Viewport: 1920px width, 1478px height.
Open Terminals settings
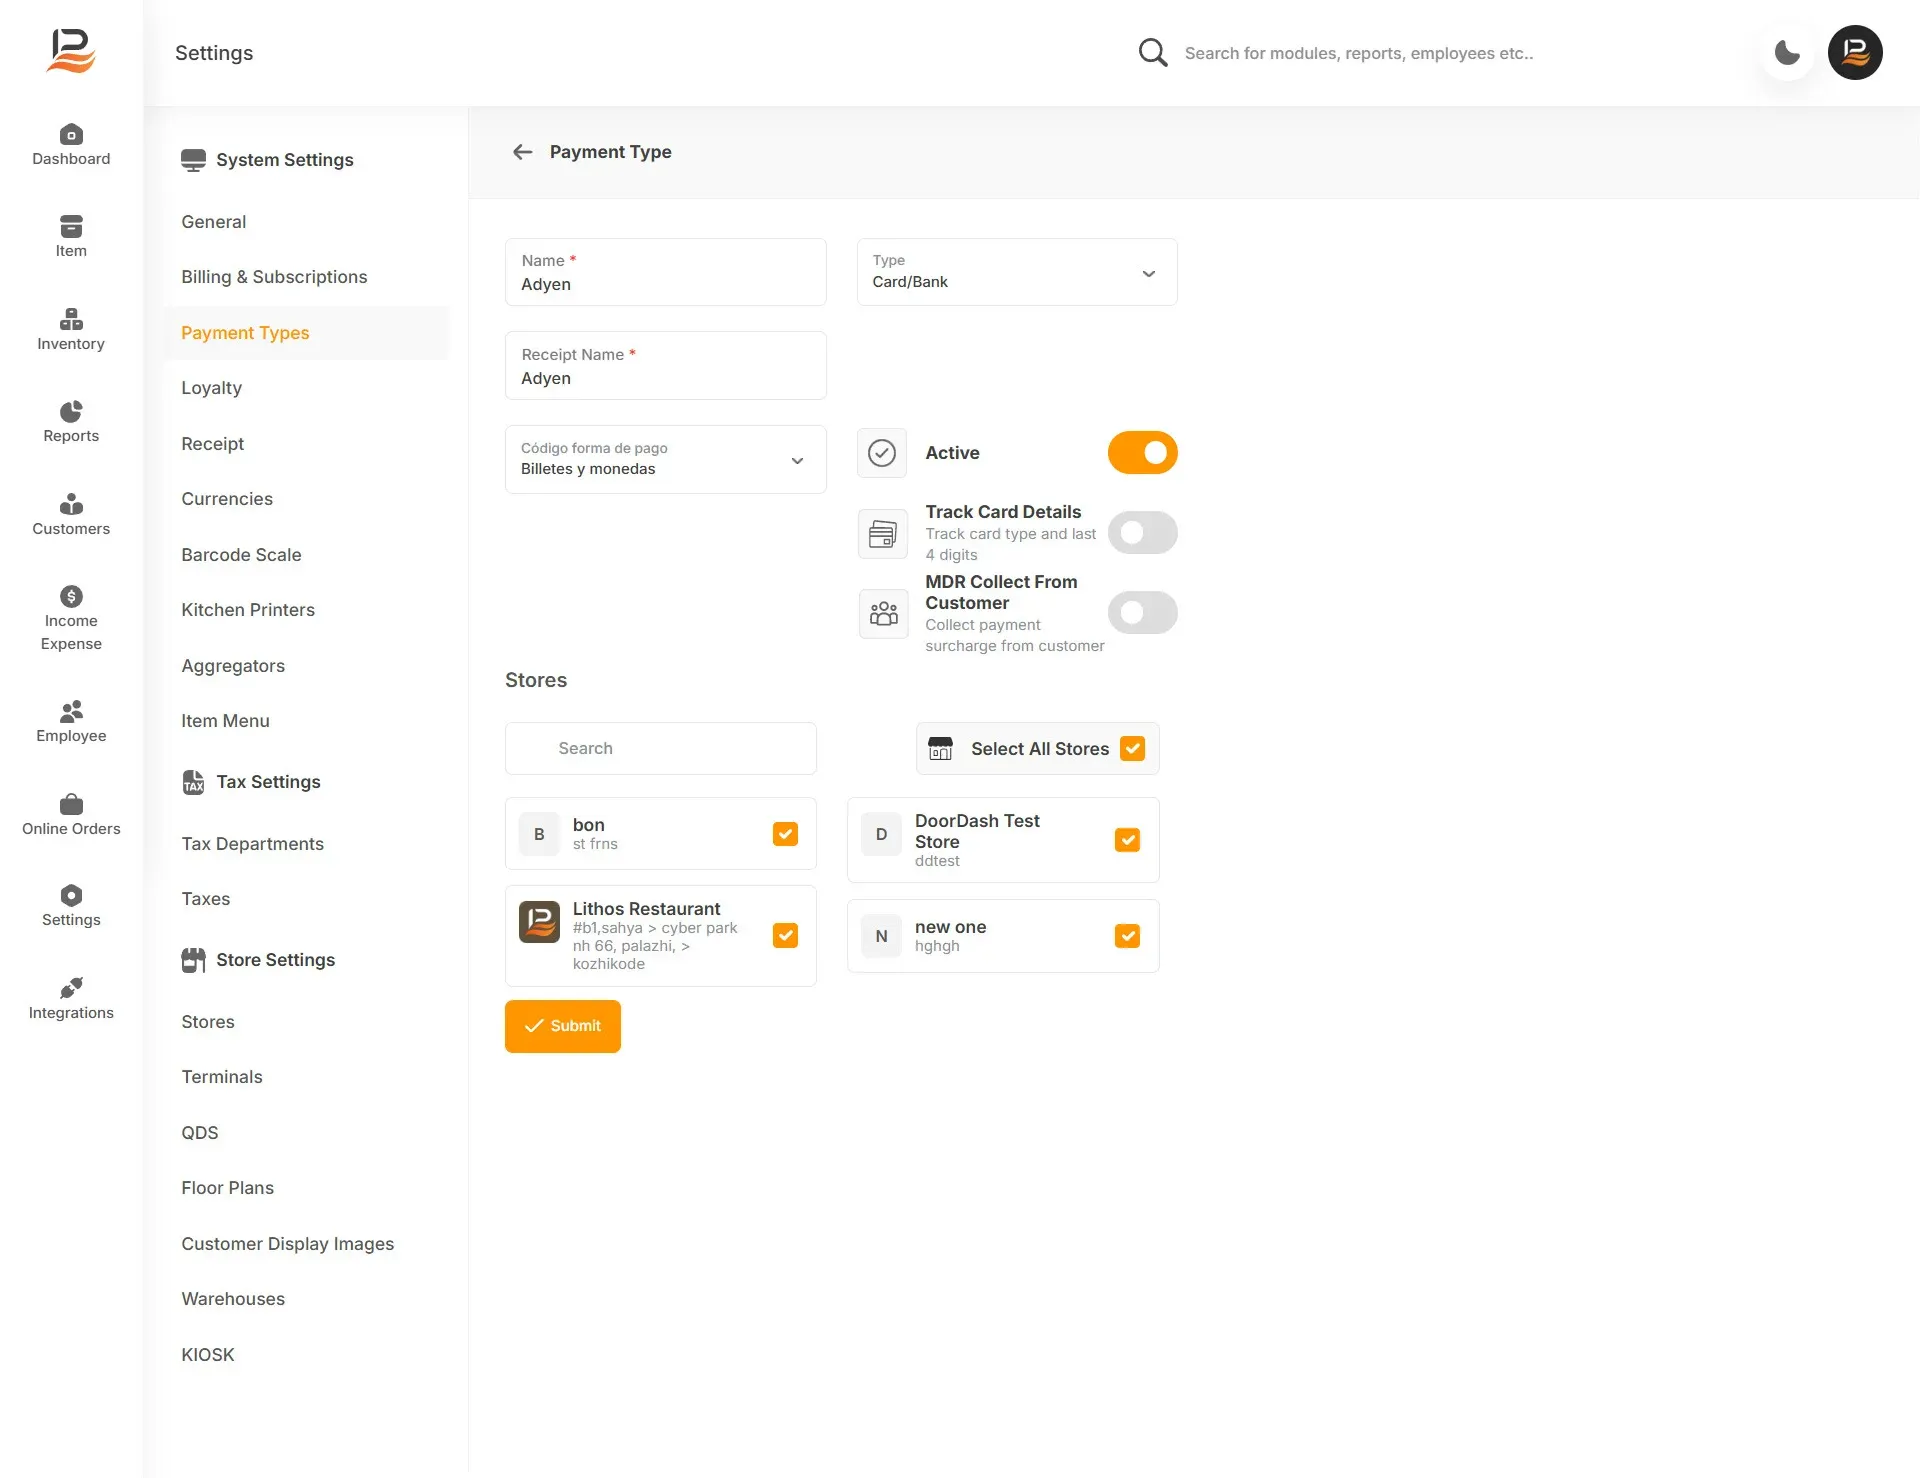(x=221, y=1077)
